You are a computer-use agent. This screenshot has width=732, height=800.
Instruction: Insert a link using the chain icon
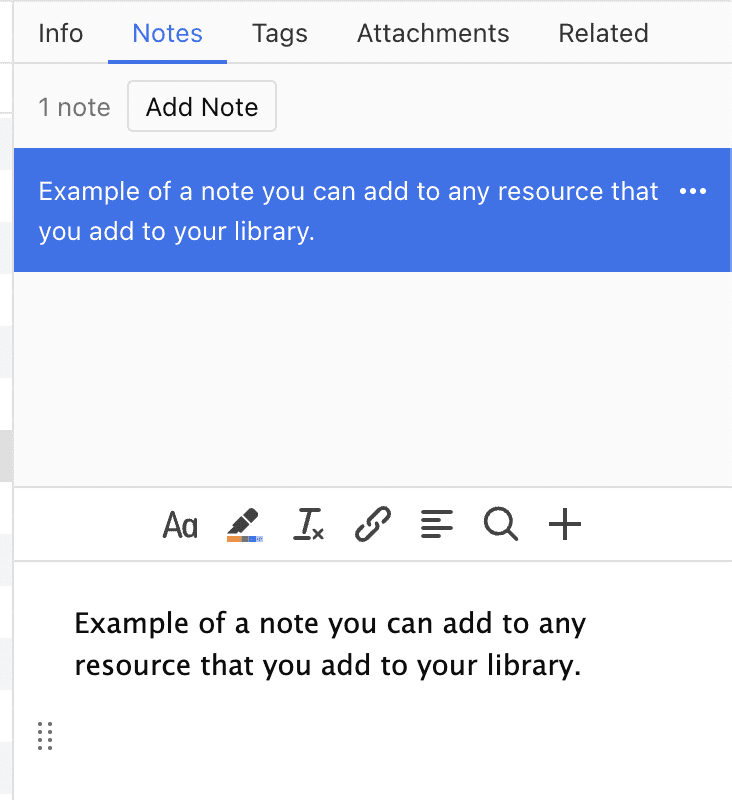point(373,524)
